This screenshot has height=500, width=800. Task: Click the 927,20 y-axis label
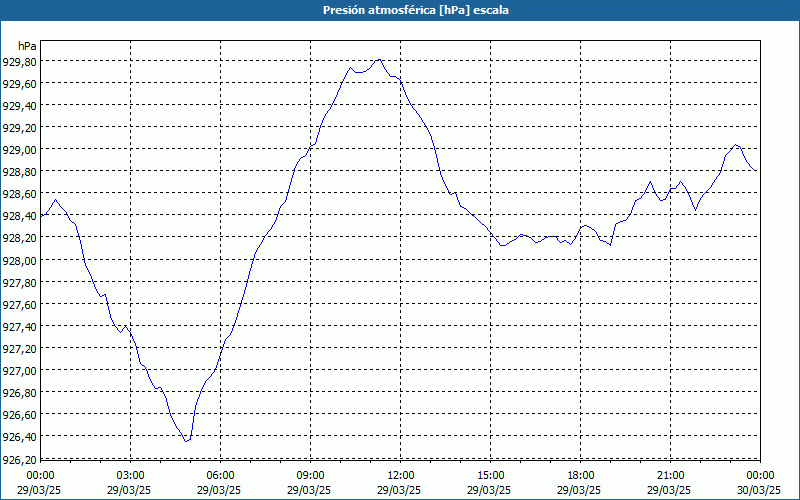tap(19, 348)
